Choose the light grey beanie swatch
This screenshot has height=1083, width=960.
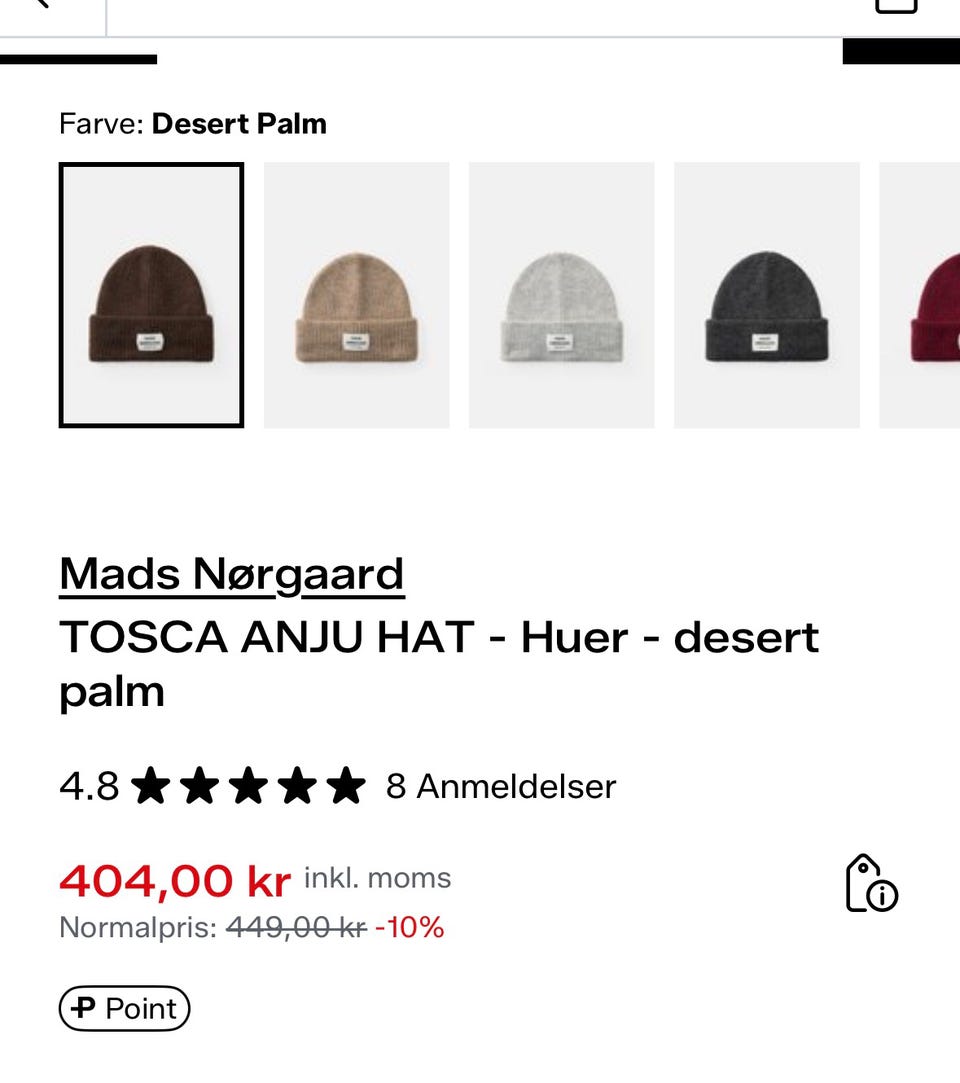click(561, 295)
